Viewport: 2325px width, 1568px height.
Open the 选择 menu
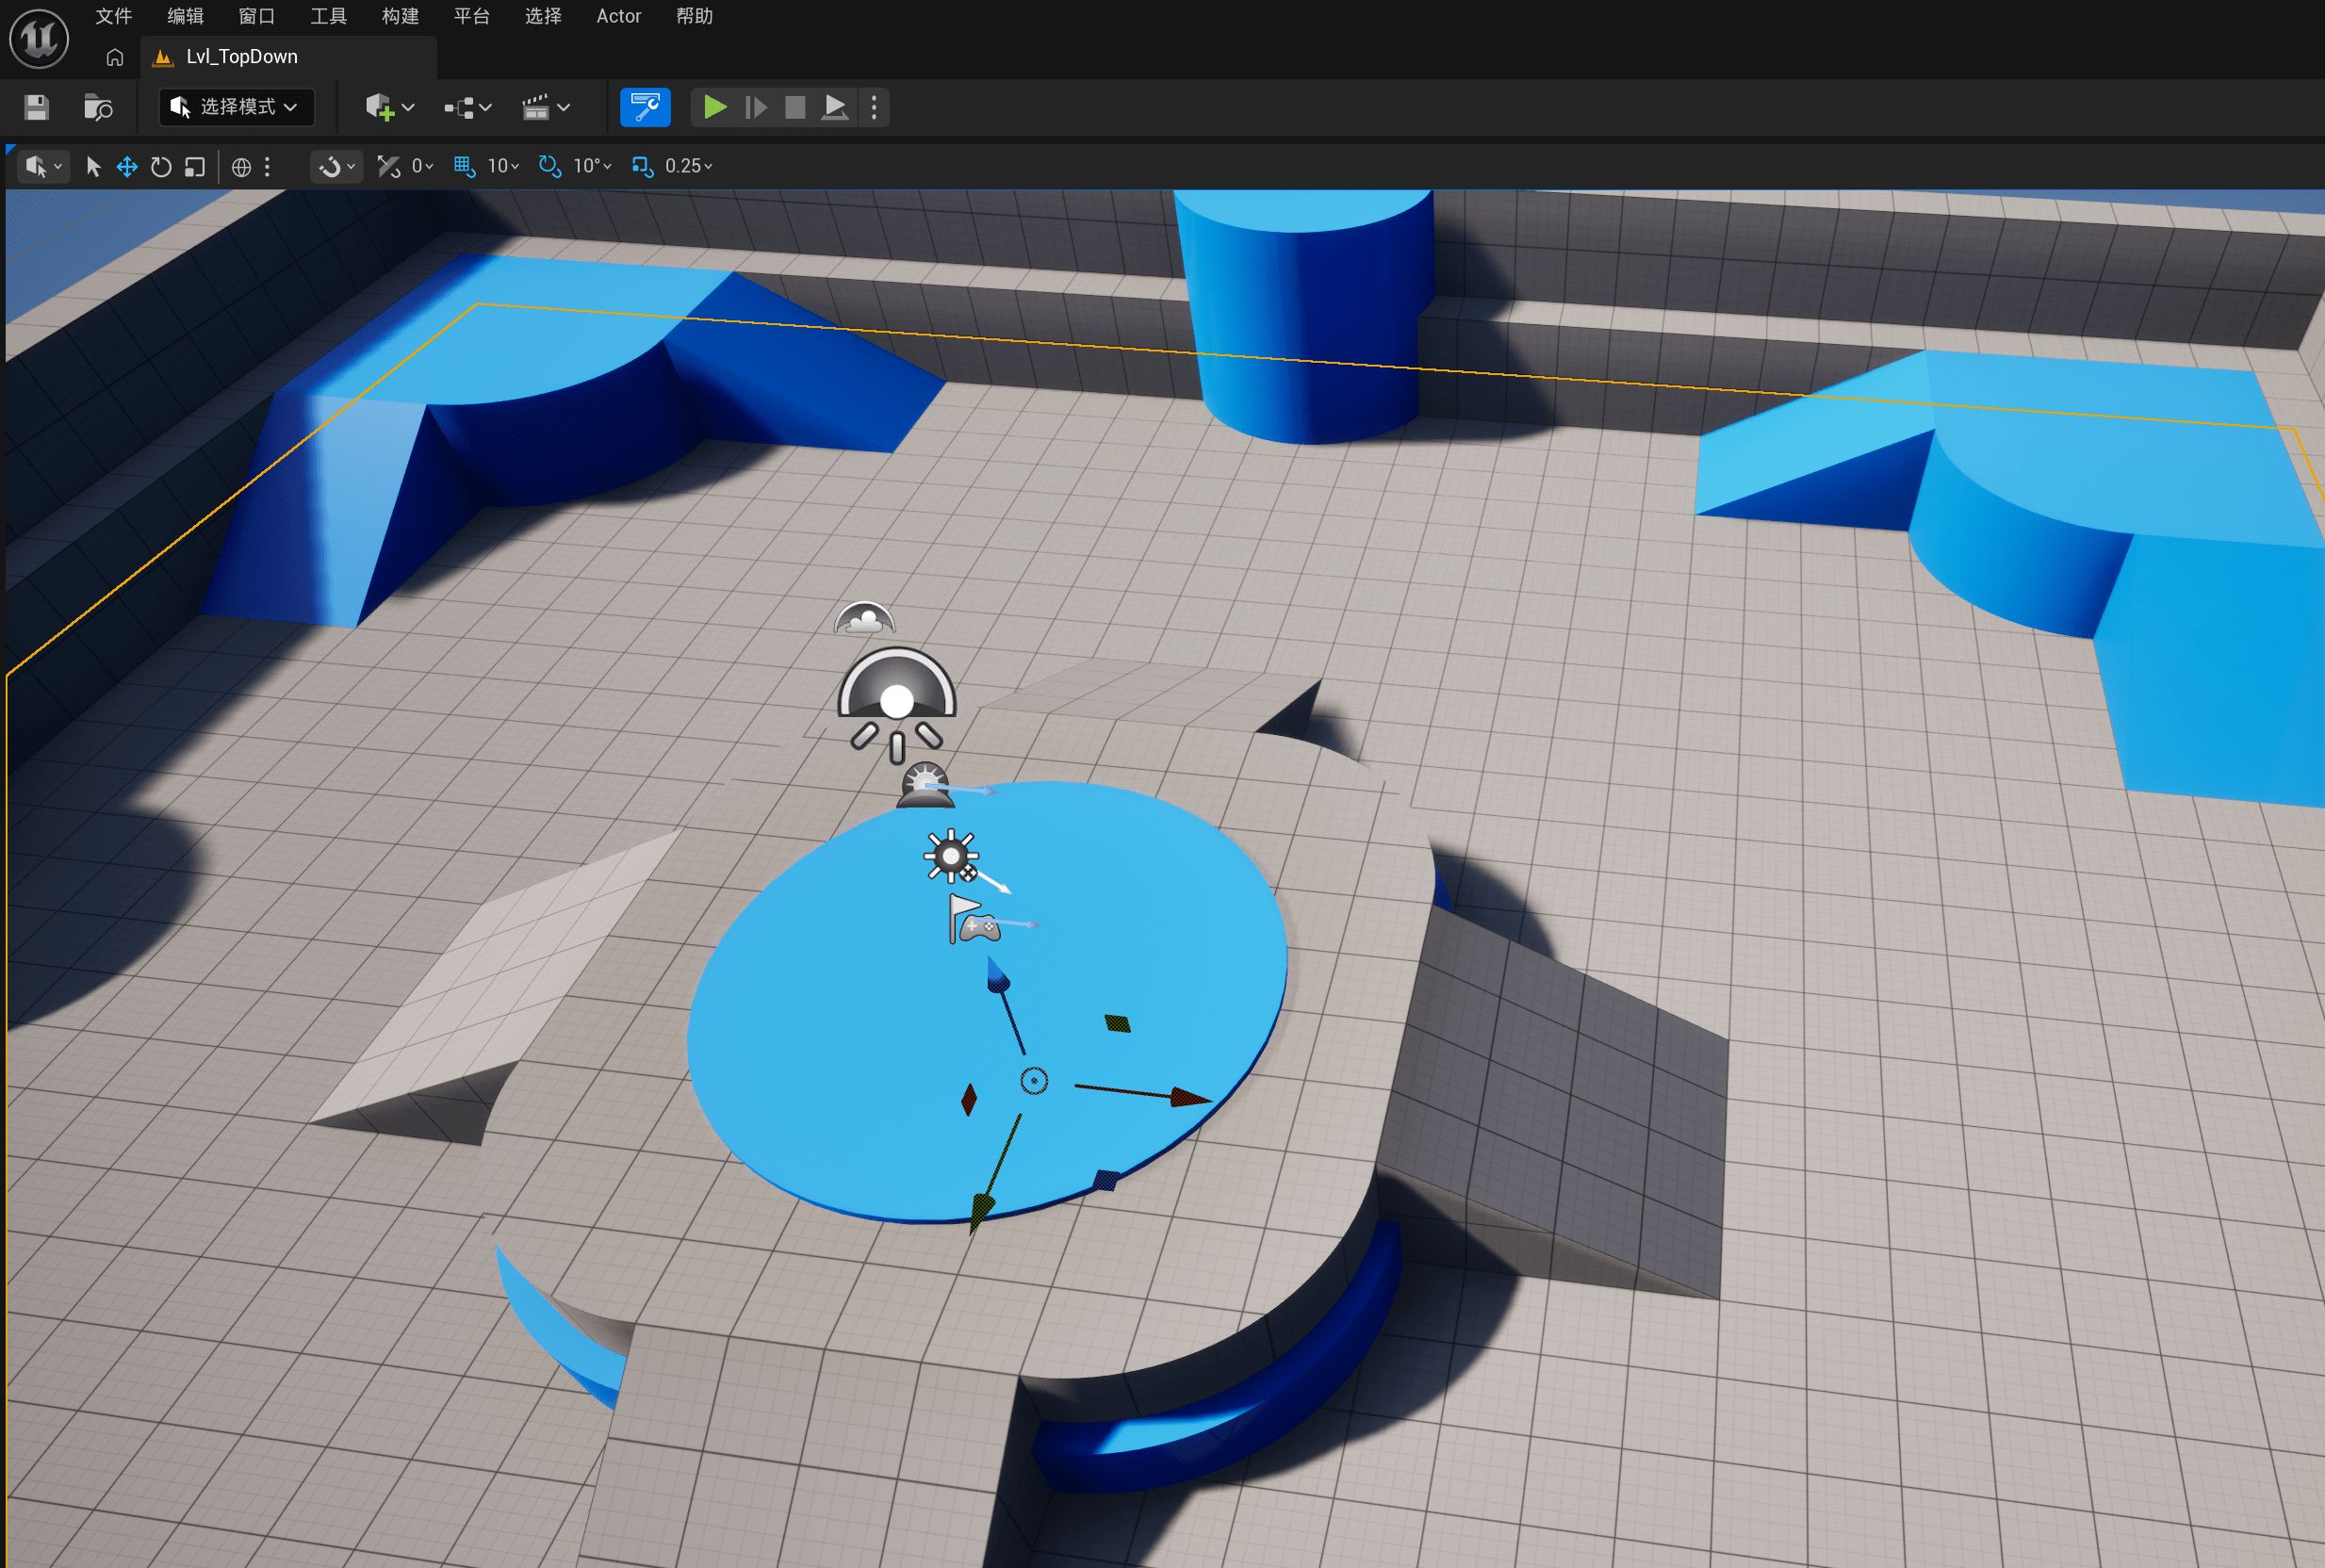[543, 16]
